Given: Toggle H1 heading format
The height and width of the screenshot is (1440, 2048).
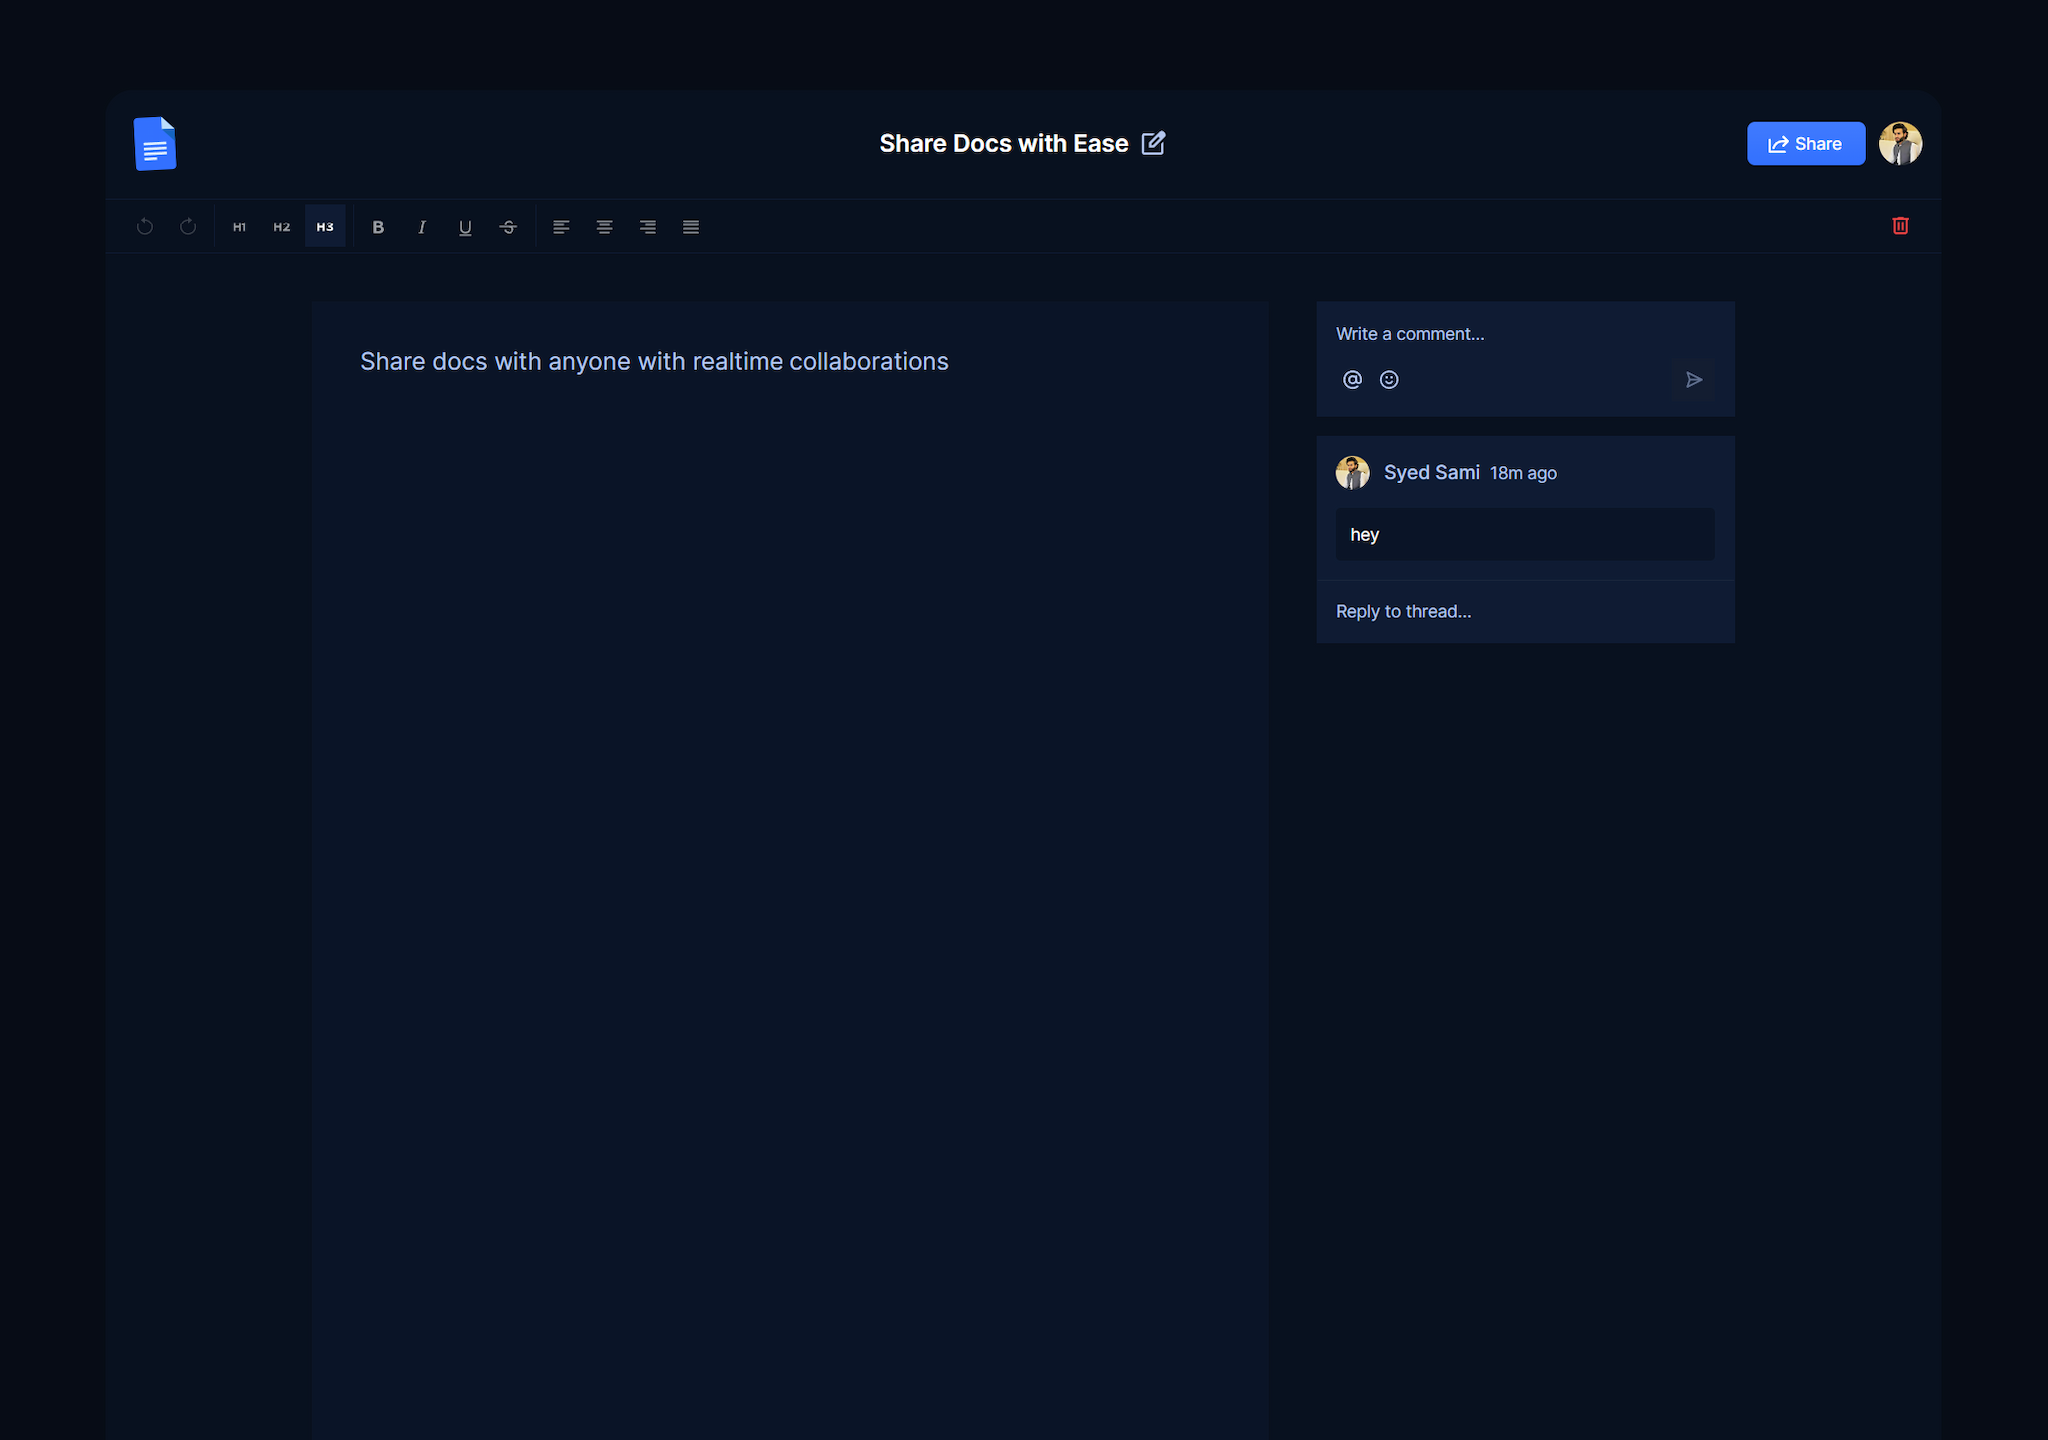Looking at the screenshot, I should 239,227.
